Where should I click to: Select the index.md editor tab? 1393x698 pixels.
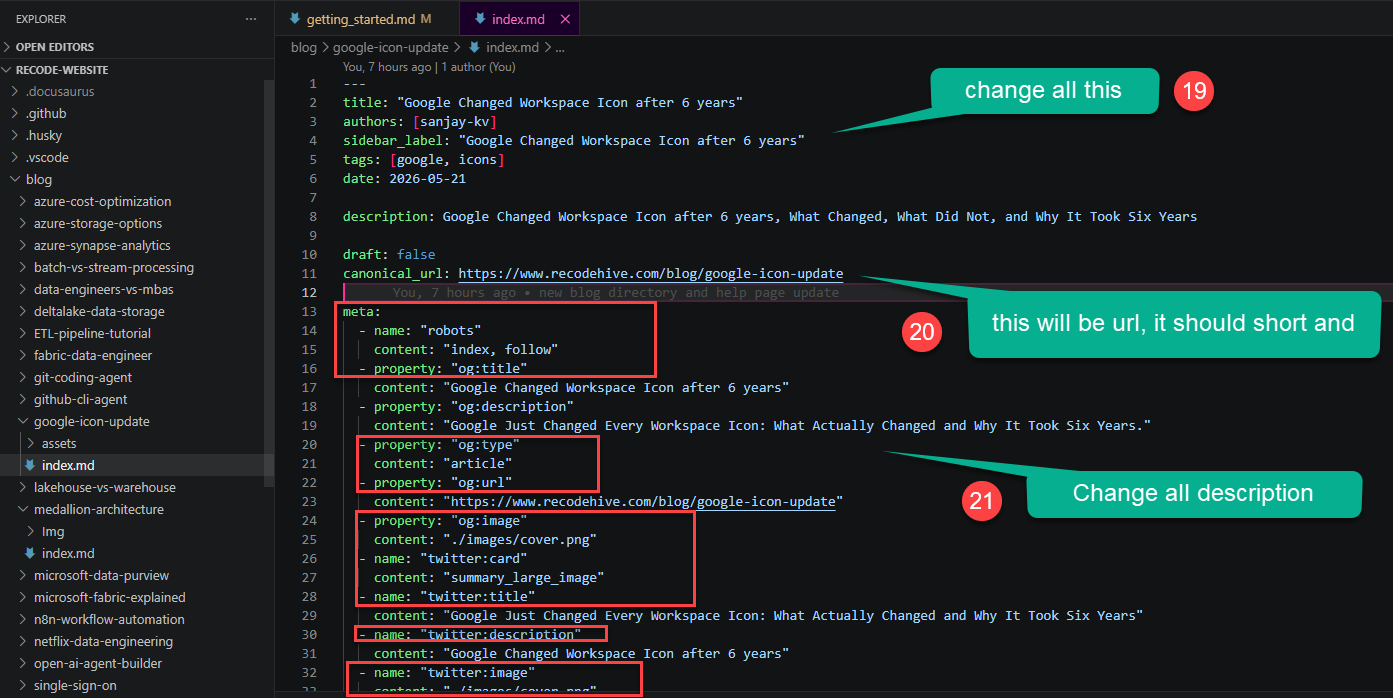pyautogui.click(x=518, y=19)
